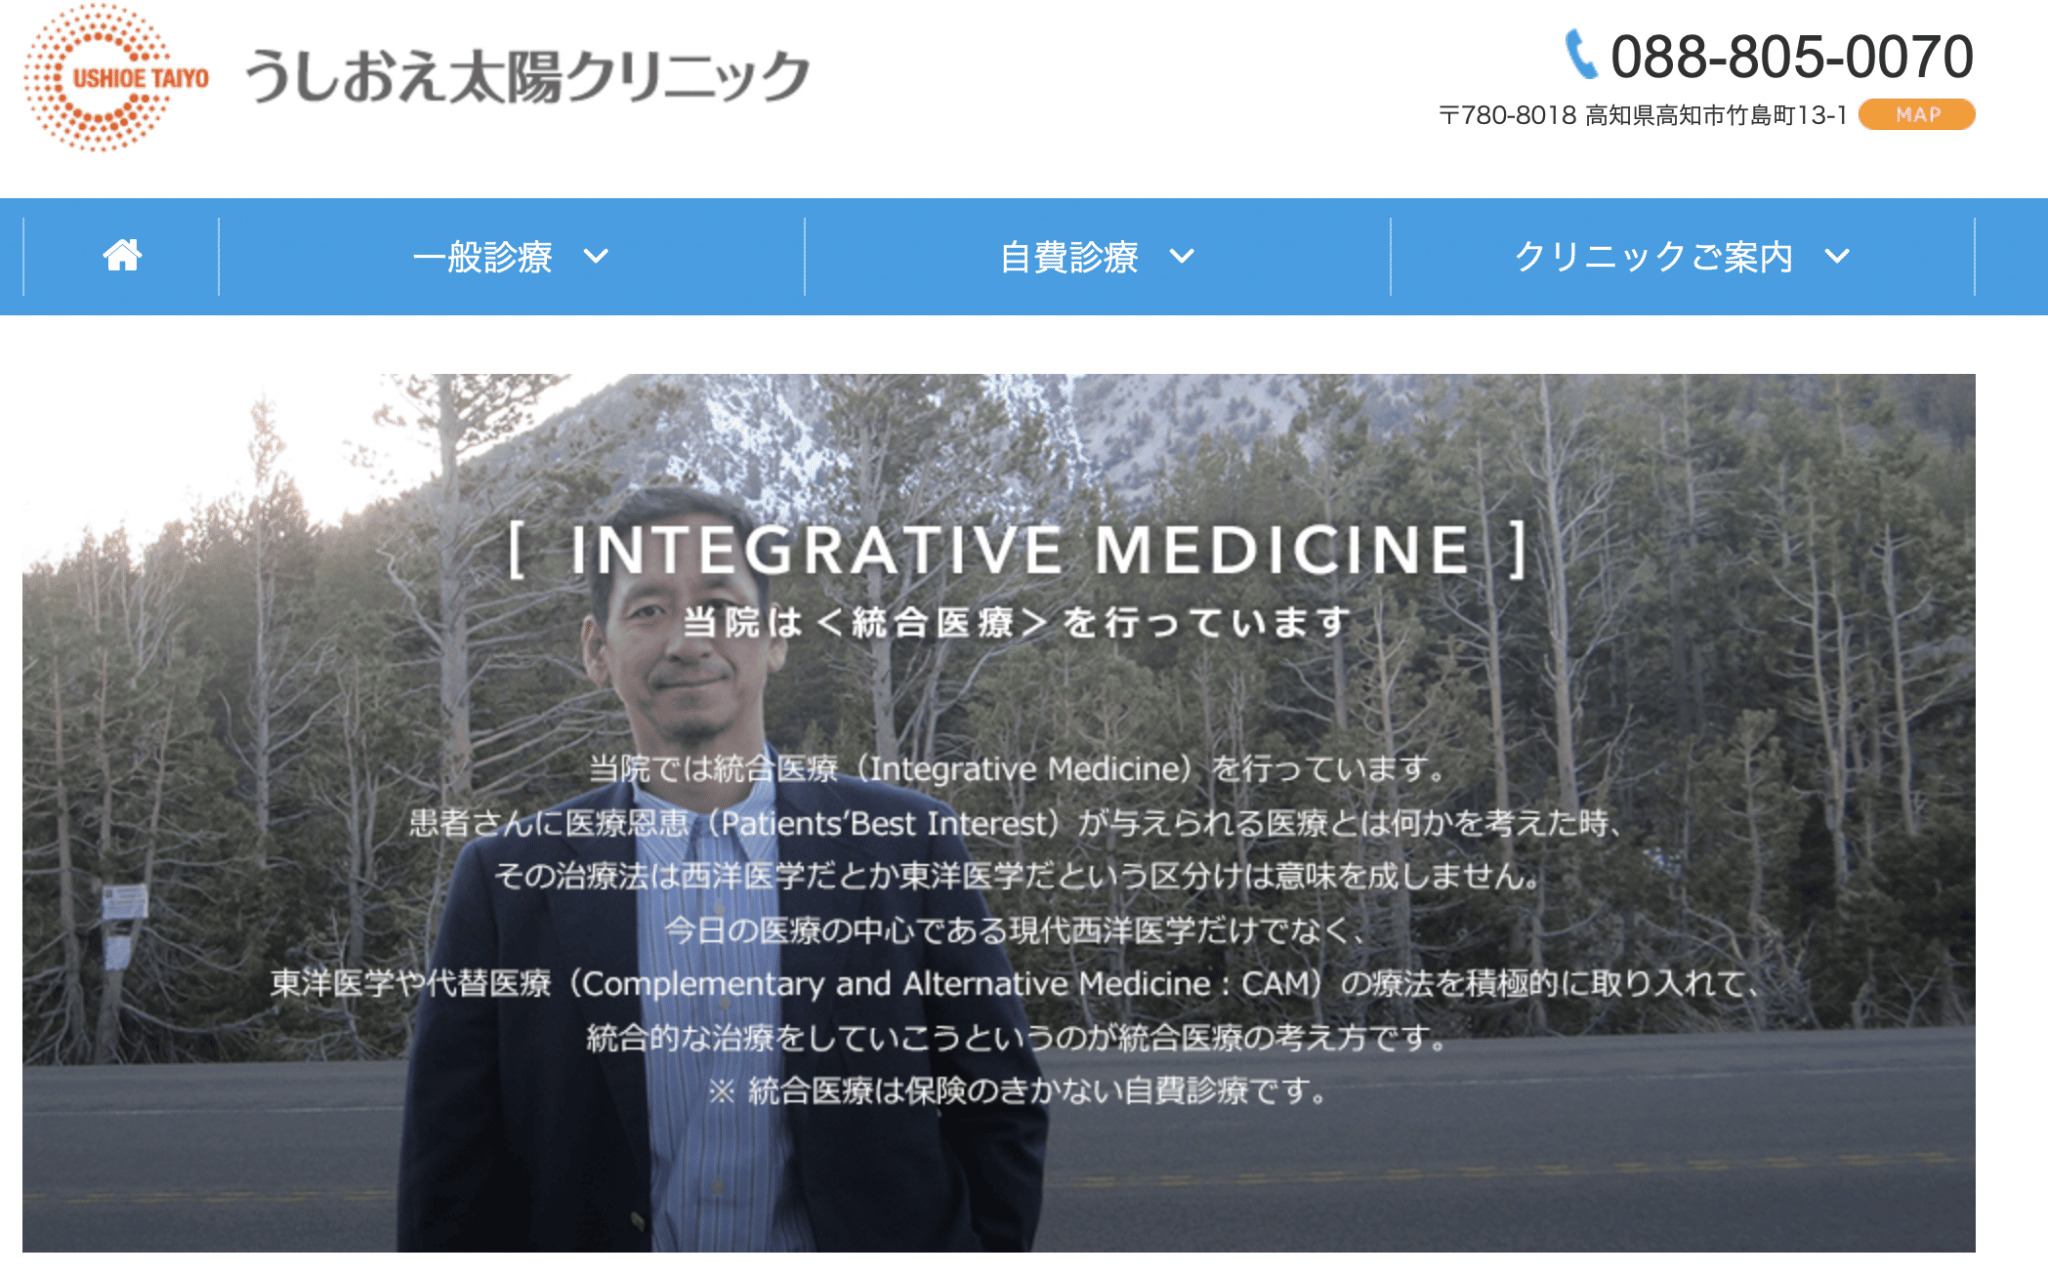Click the hero image of the doctor

coord(998,813)
